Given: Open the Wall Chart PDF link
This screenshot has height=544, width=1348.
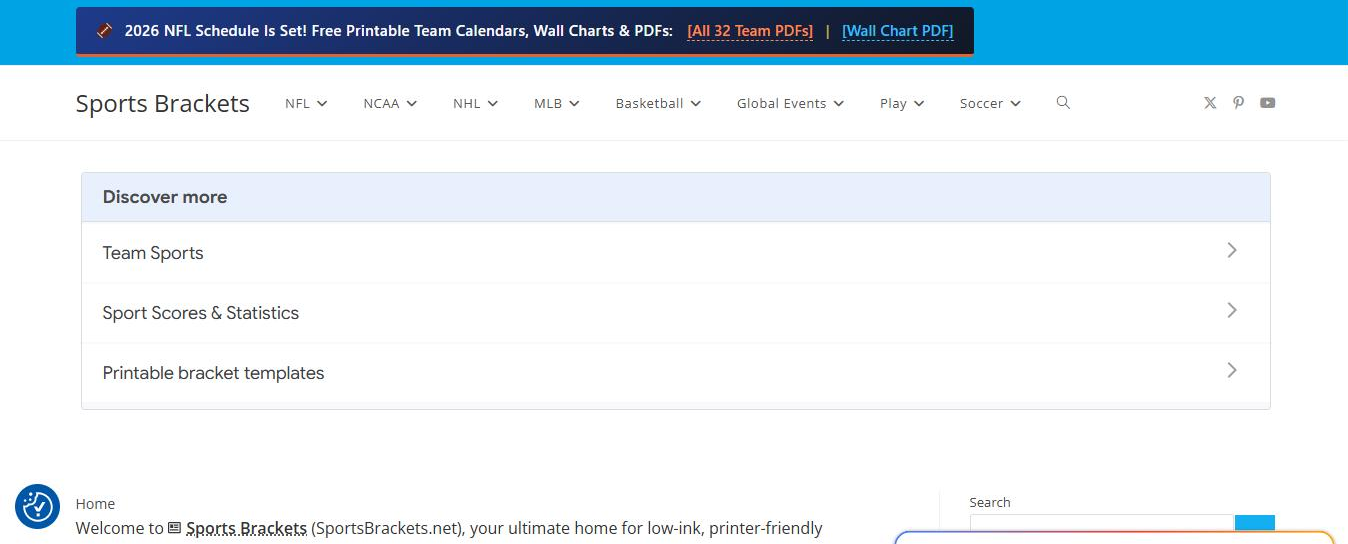Looking at the screenshot, I should coord(898,31).
